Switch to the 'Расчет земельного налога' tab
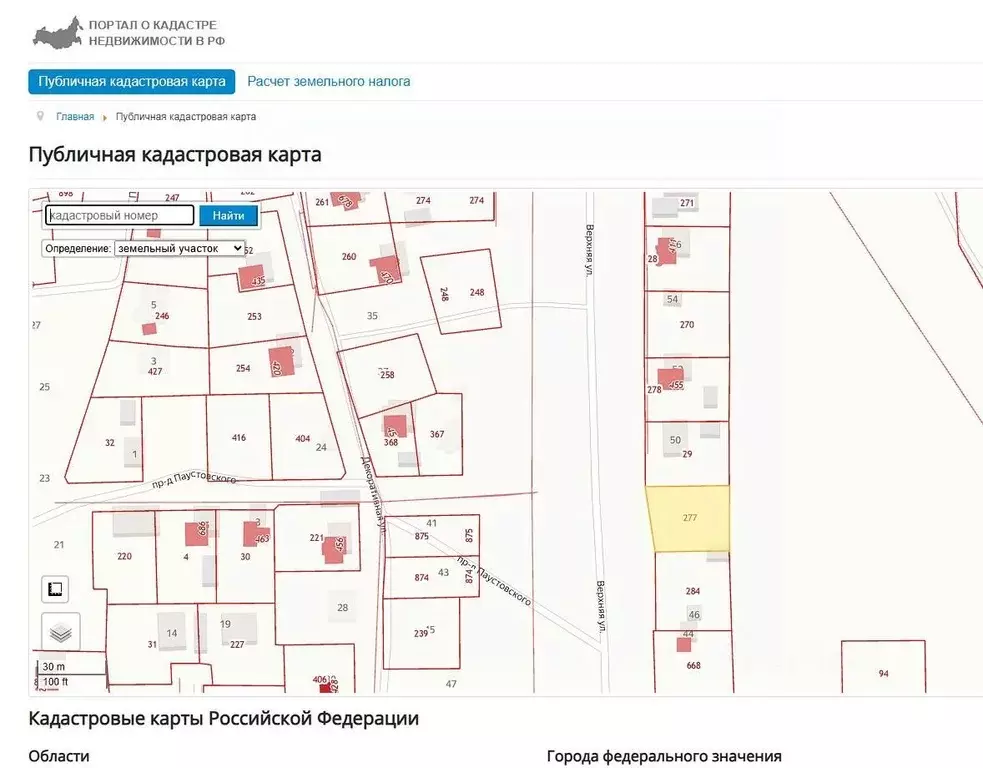The image size is (983, 768). click(329, 82)
